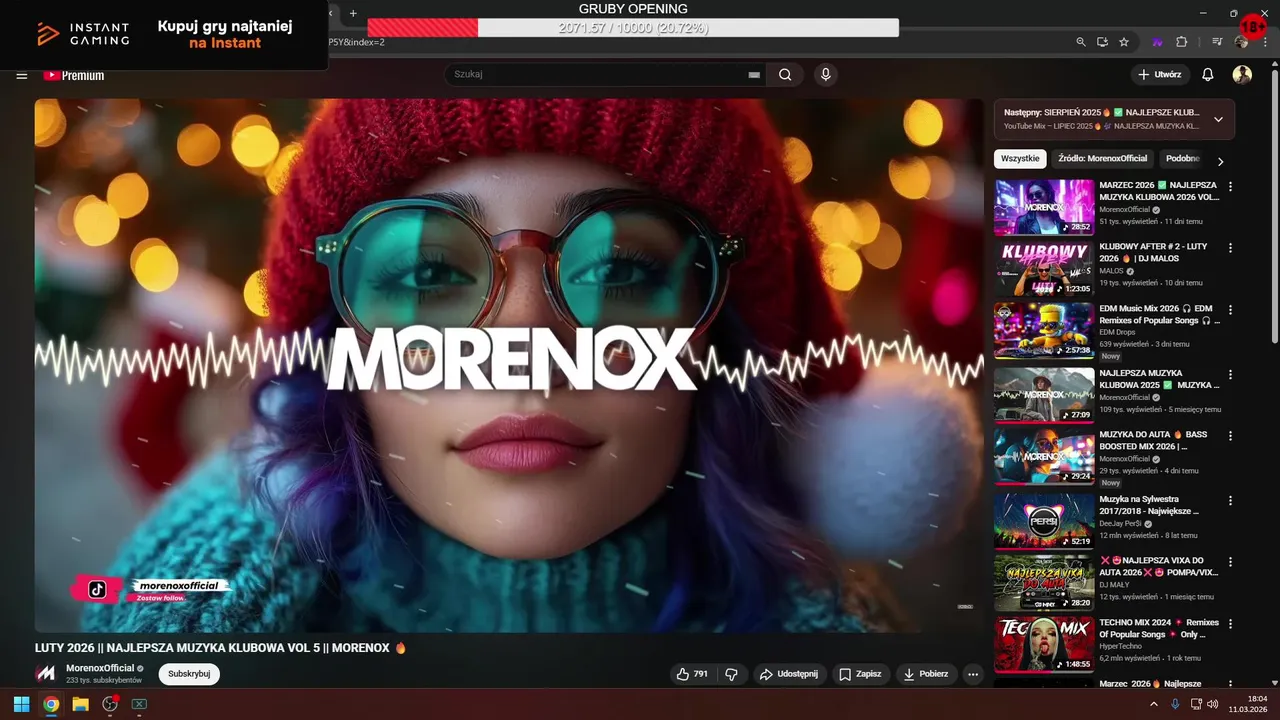This screenshot has width=1280, height=720.
Task: Open the YouTube guide hamburger menu
Action: tap(21, 75)
